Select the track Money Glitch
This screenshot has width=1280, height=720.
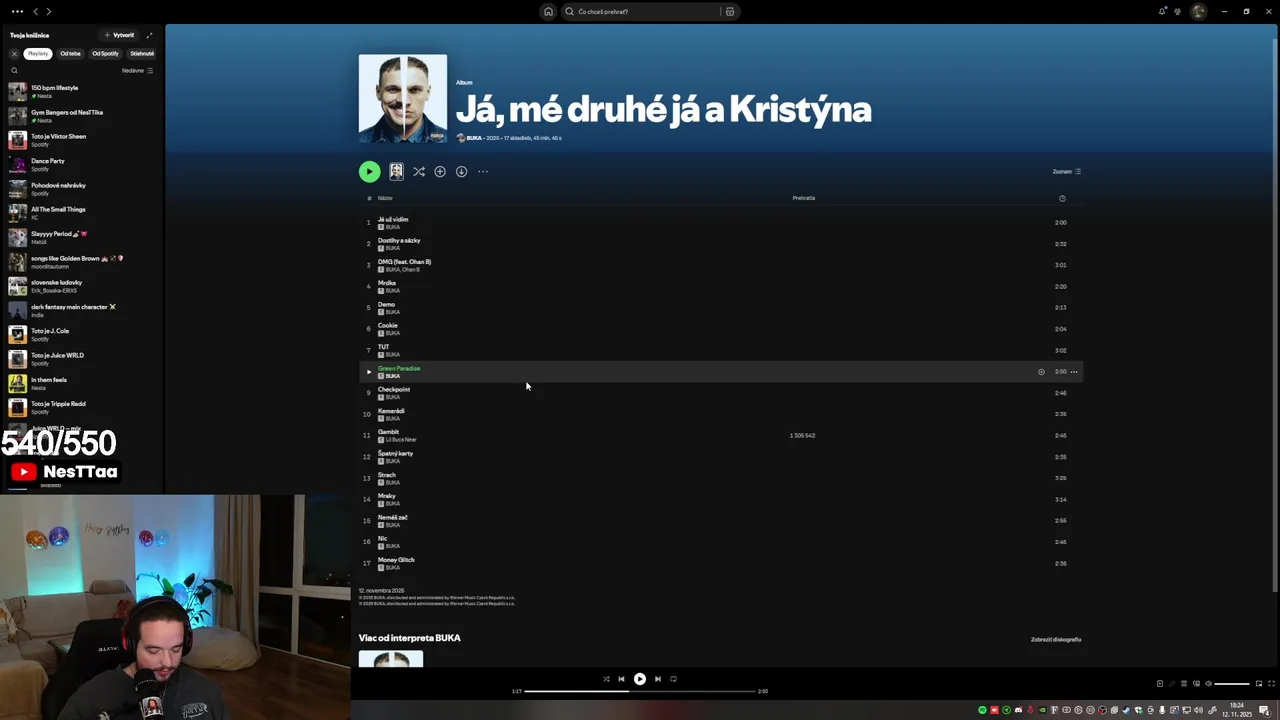pos(396,560)
